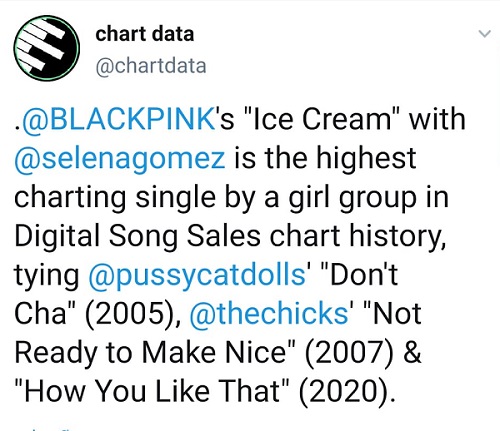This screenshot has height=431, width=500.
Task: Click the "Digital Song Sales" phrase
Action: (138, 236)
